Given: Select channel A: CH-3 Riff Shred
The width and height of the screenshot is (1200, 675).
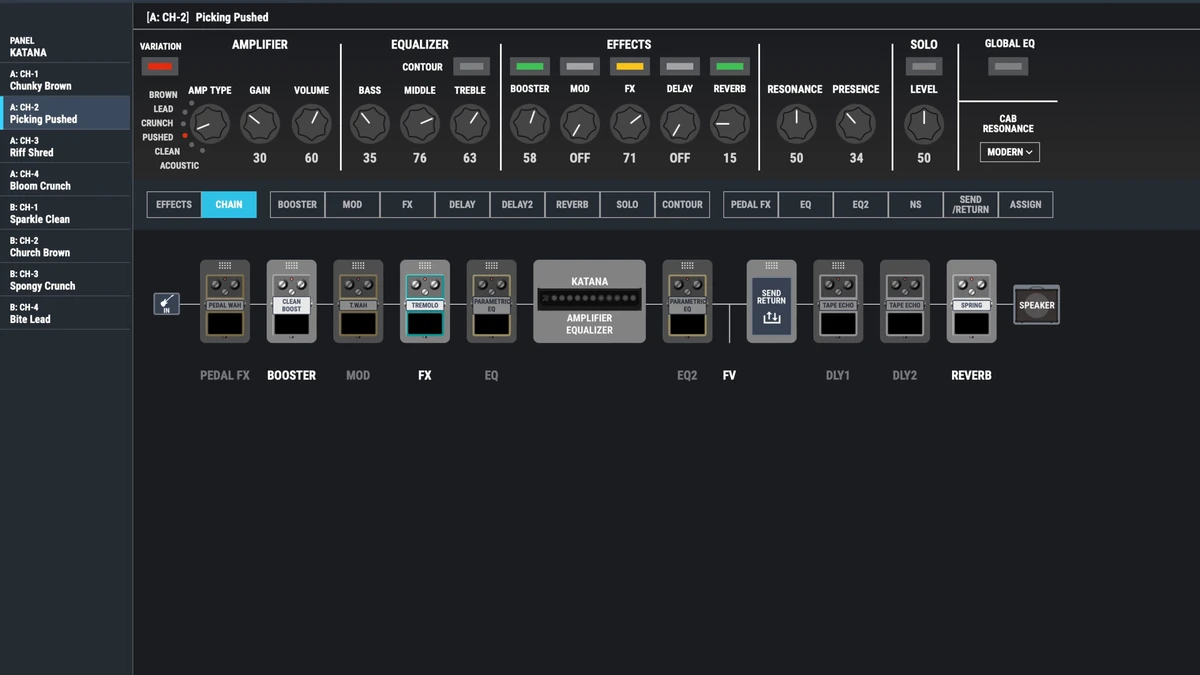Looking at the screenshot, I should tap(65, 147).
